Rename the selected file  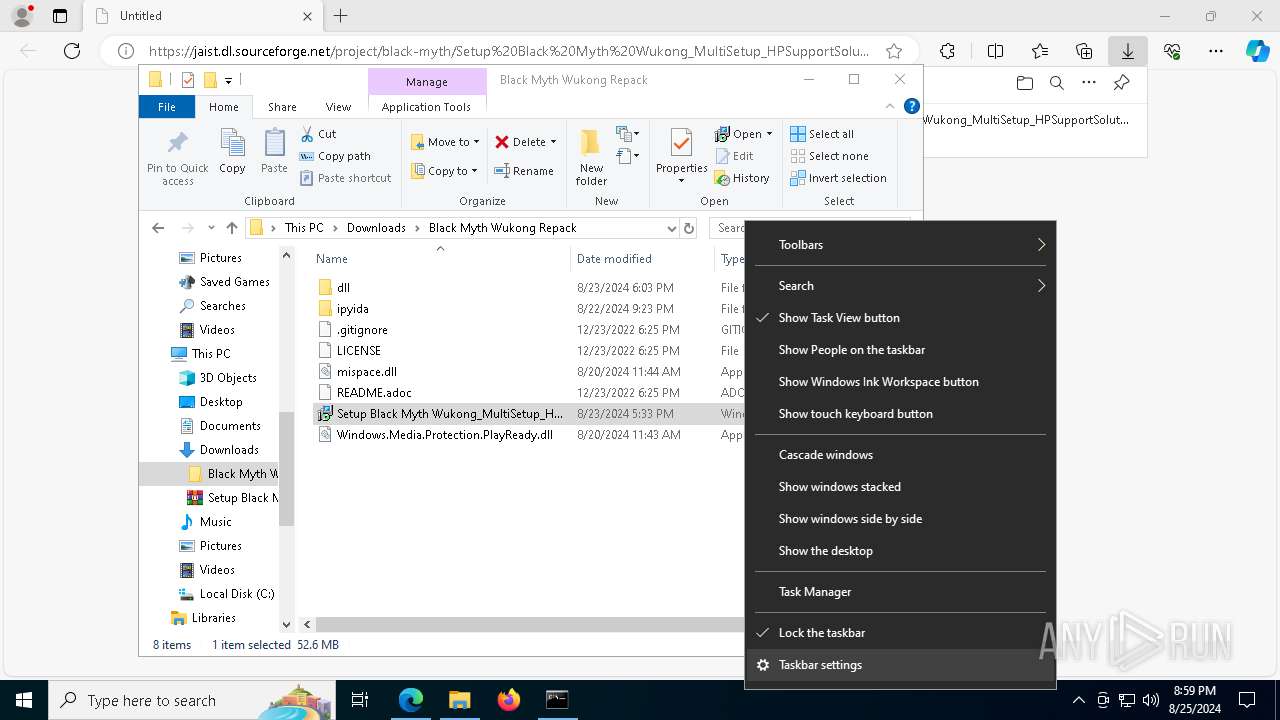(523, 171)
